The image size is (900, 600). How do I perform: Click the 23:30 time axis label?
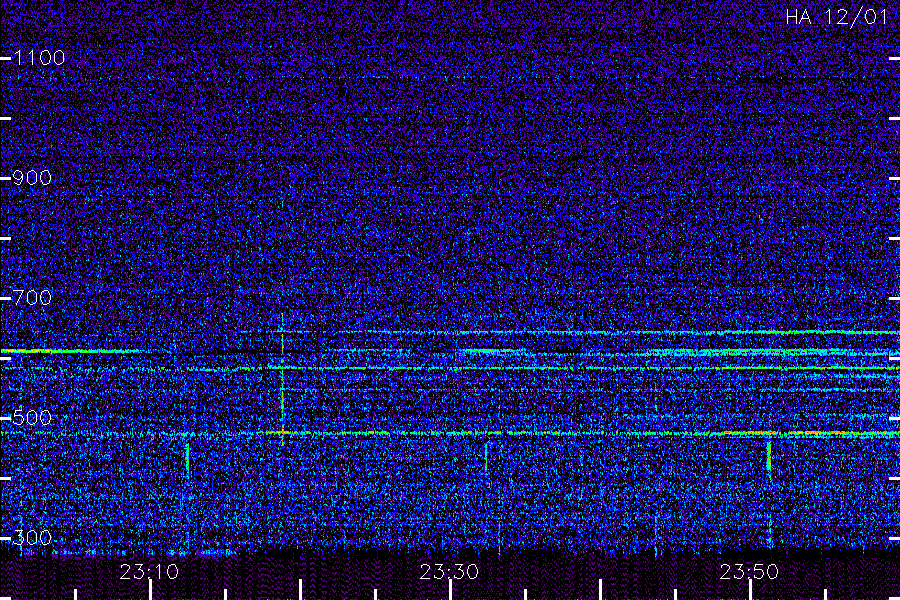point(449,572)
